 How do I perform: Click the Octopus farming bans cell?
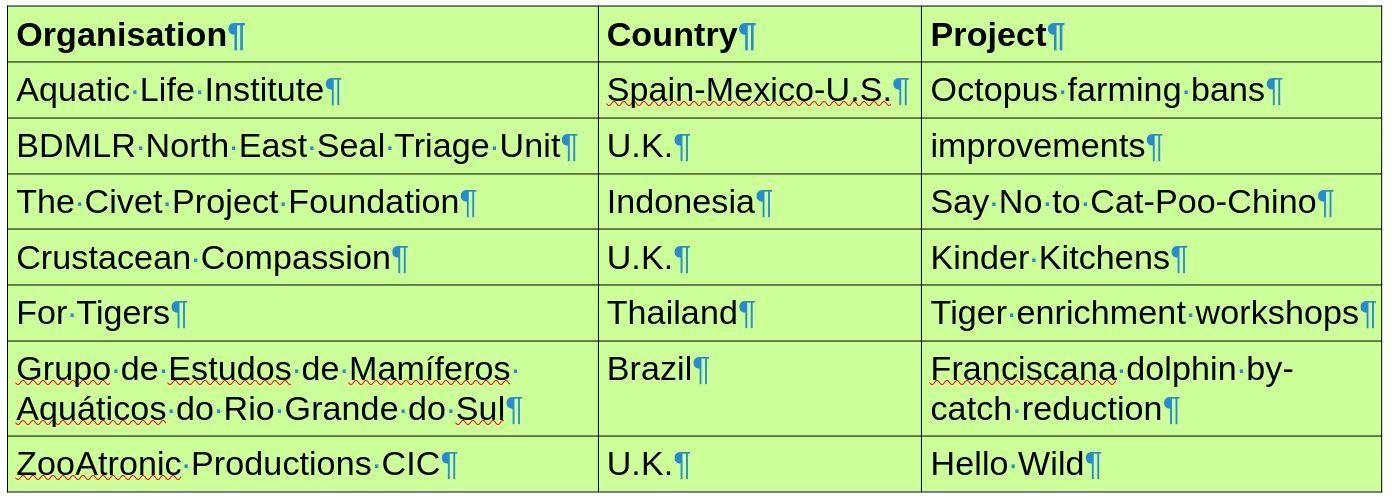coord(1097,91)
